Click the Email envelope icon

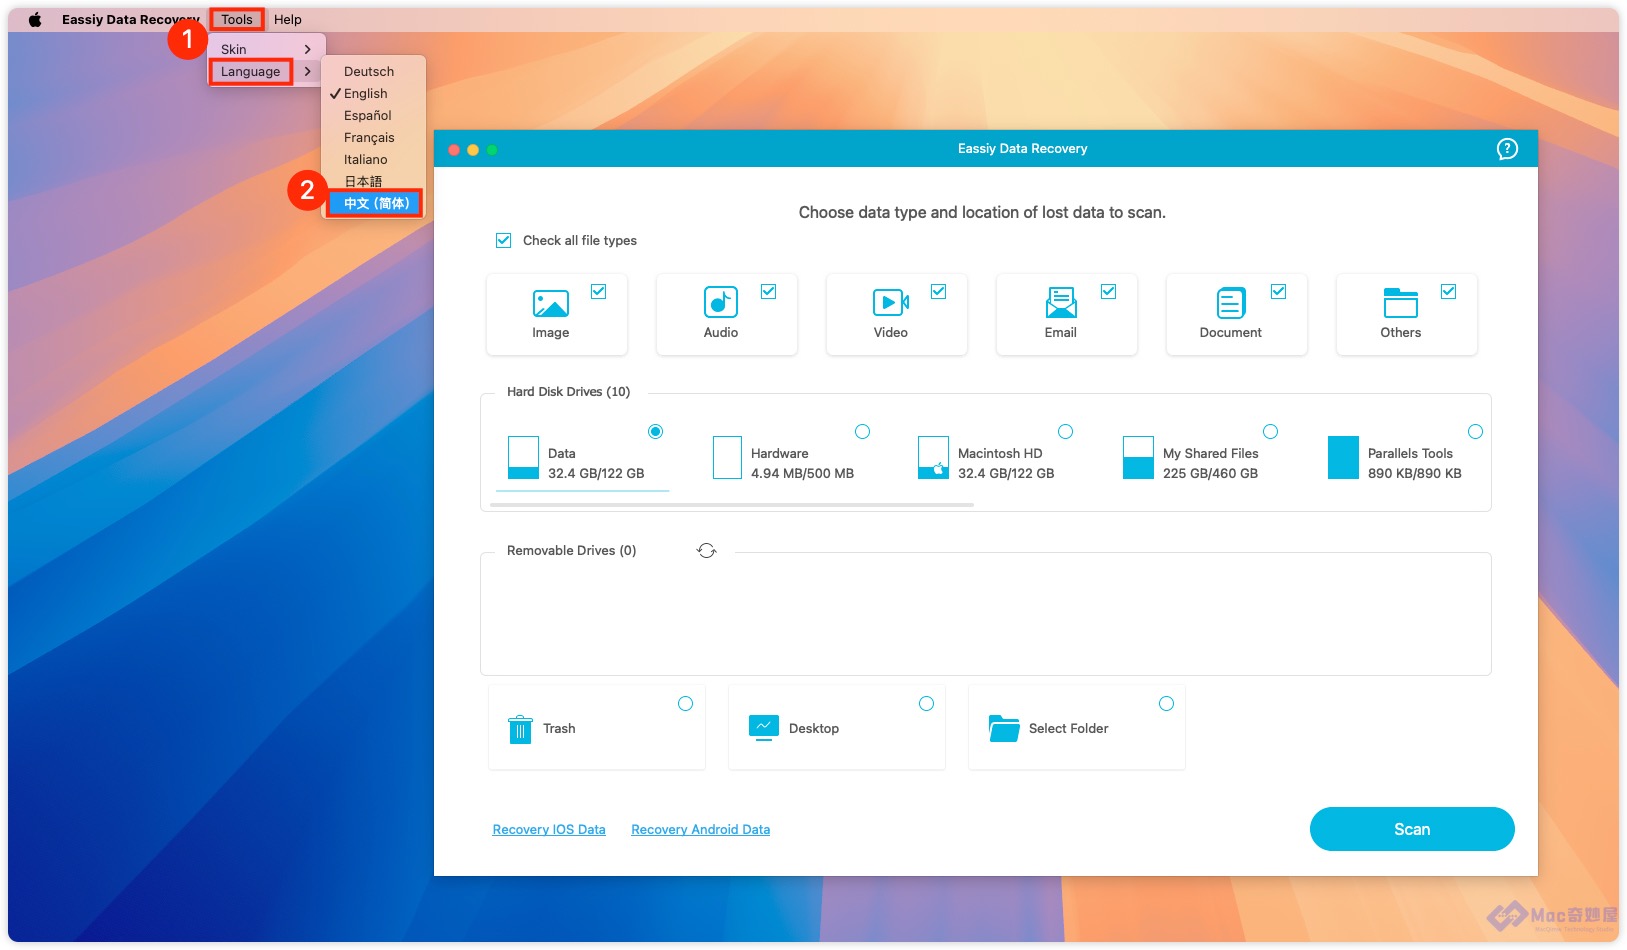click(x=1061, y=302)
